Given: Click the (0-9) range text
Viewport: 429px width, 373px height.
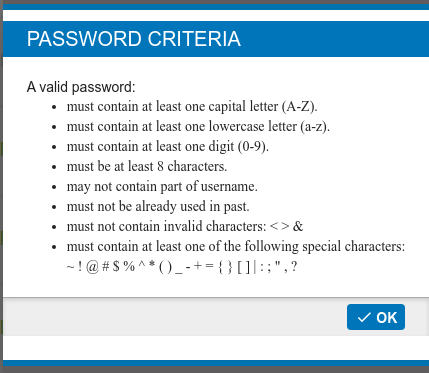Looking at the screenshot, I should click(x=253, y=147).
